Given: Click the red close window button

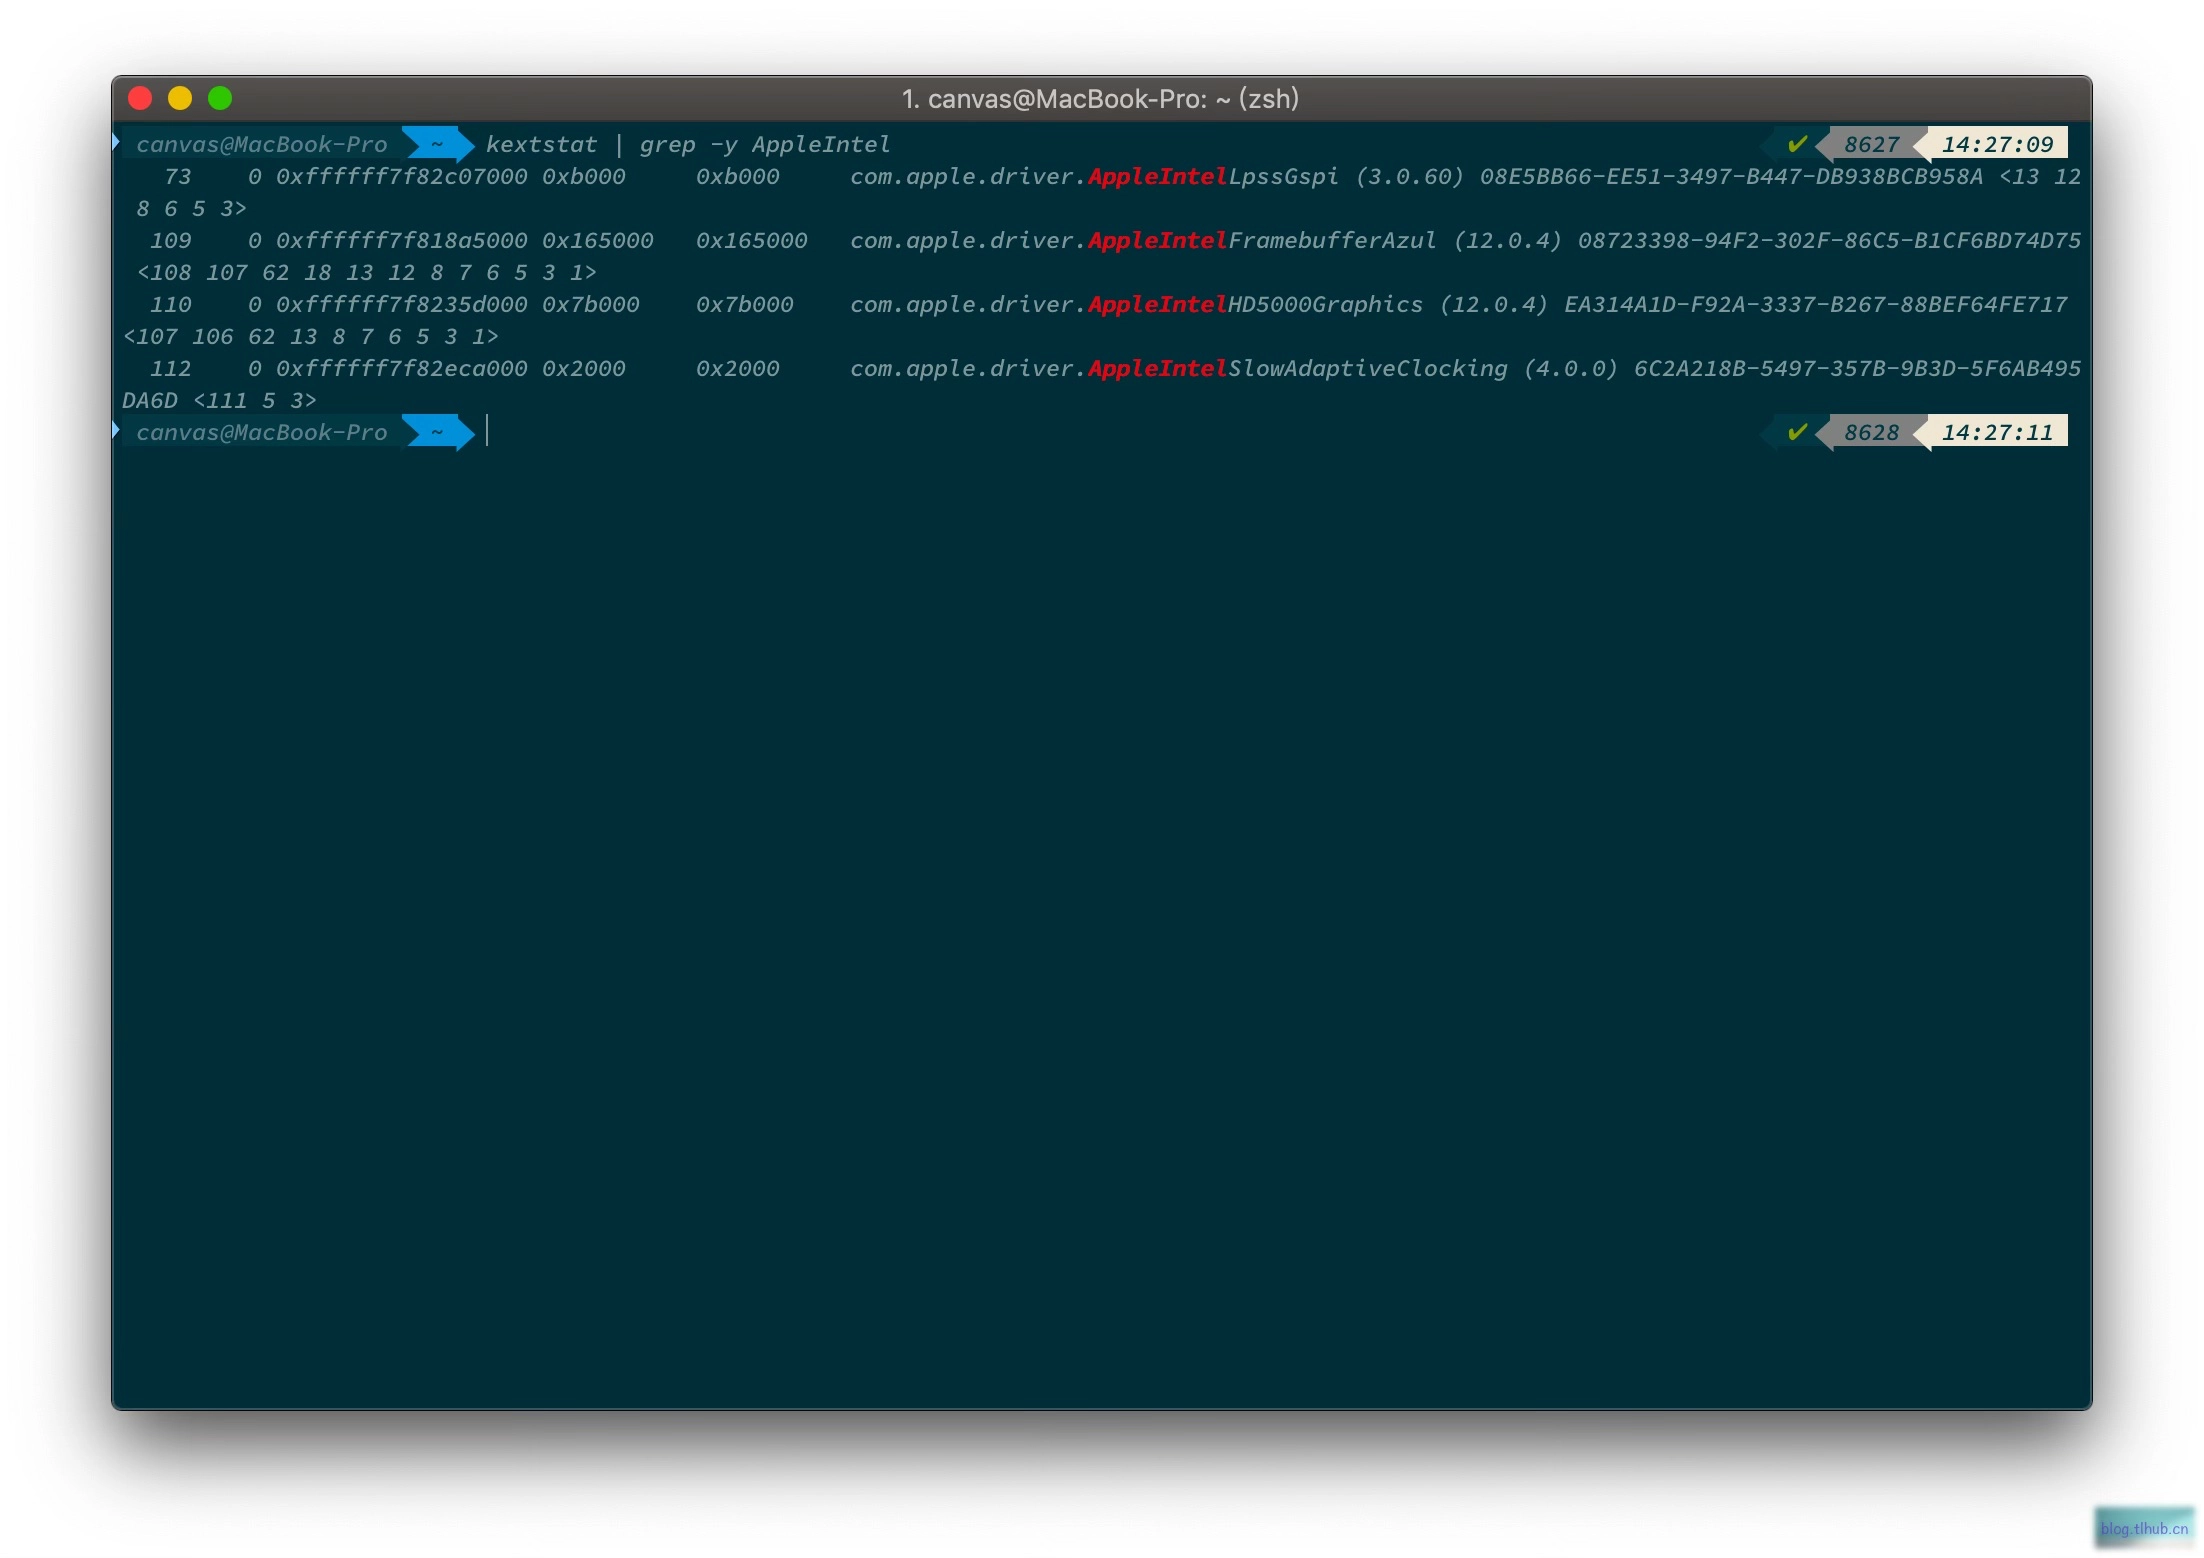Looking at the screenshot, I should [x=140, y=98].
